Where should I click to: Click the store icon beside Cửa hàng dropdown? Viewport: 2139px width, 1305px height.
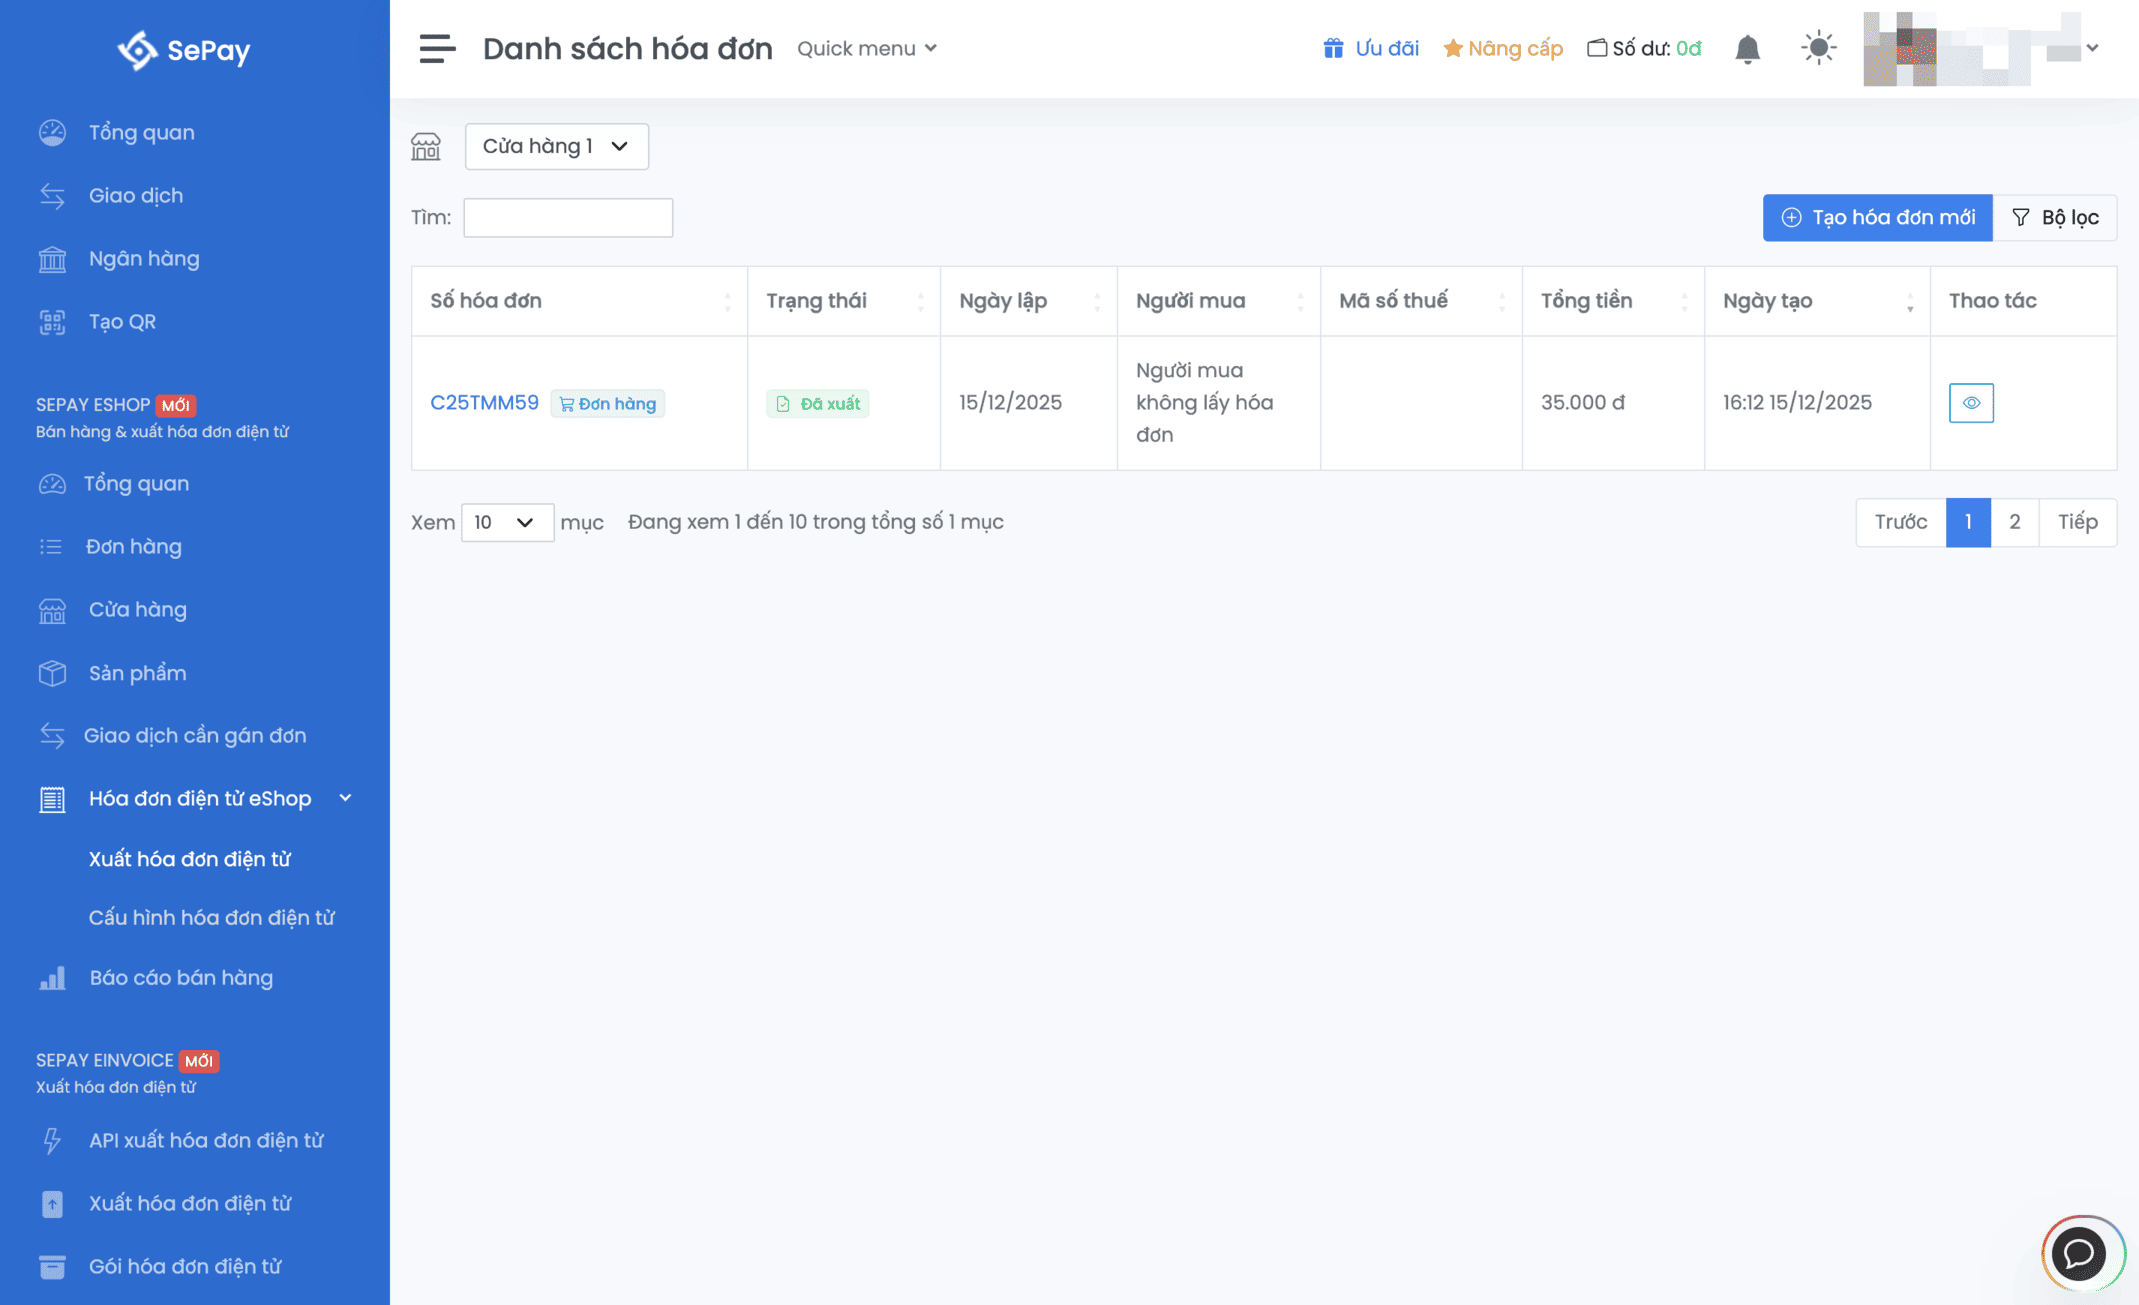click(426, 147)
